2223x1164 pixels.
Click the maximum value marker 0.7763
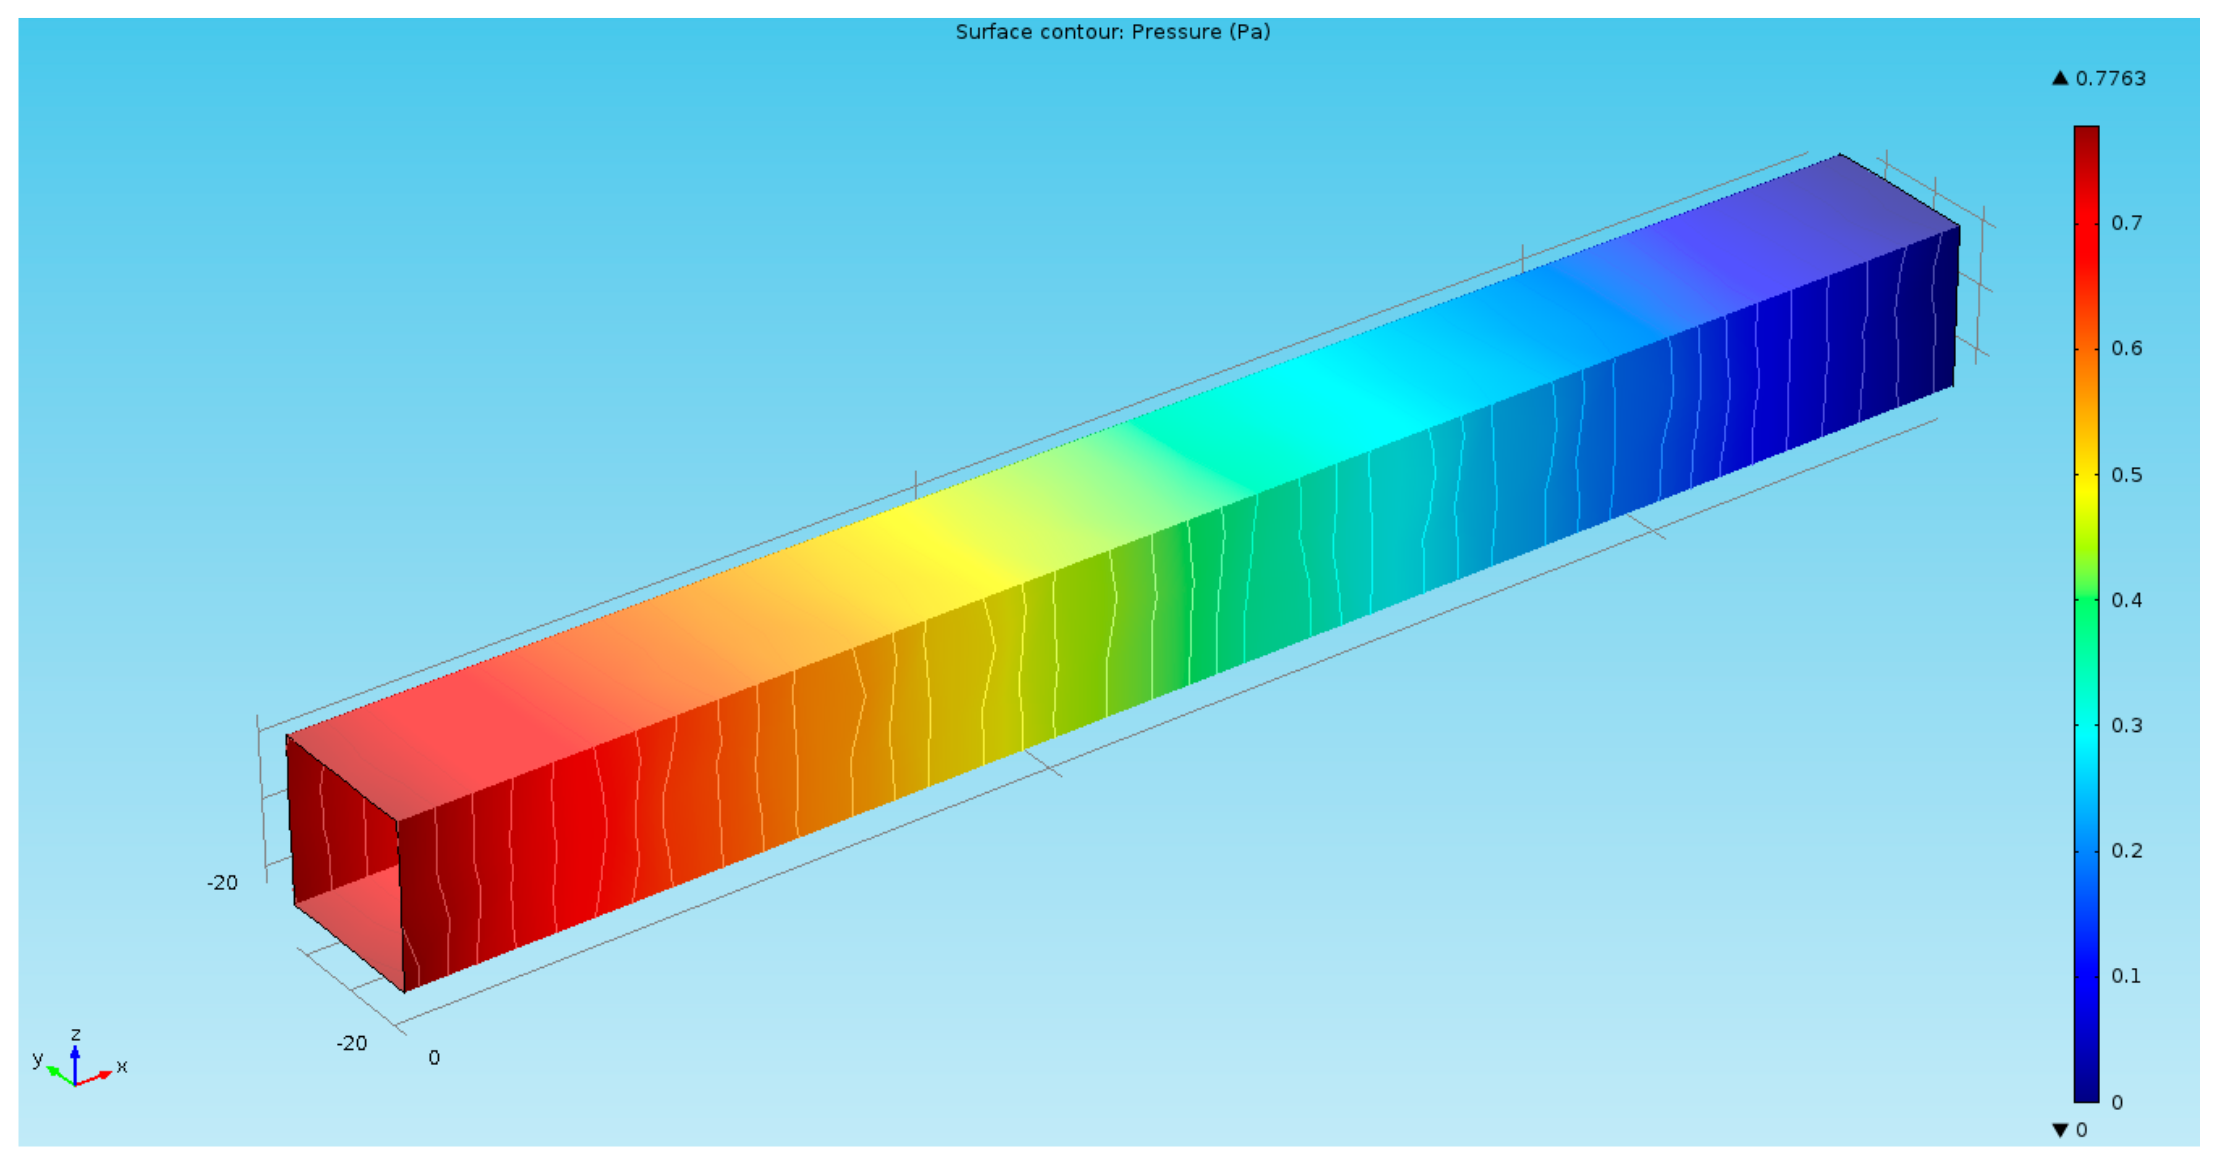(x=2109, y=79)
